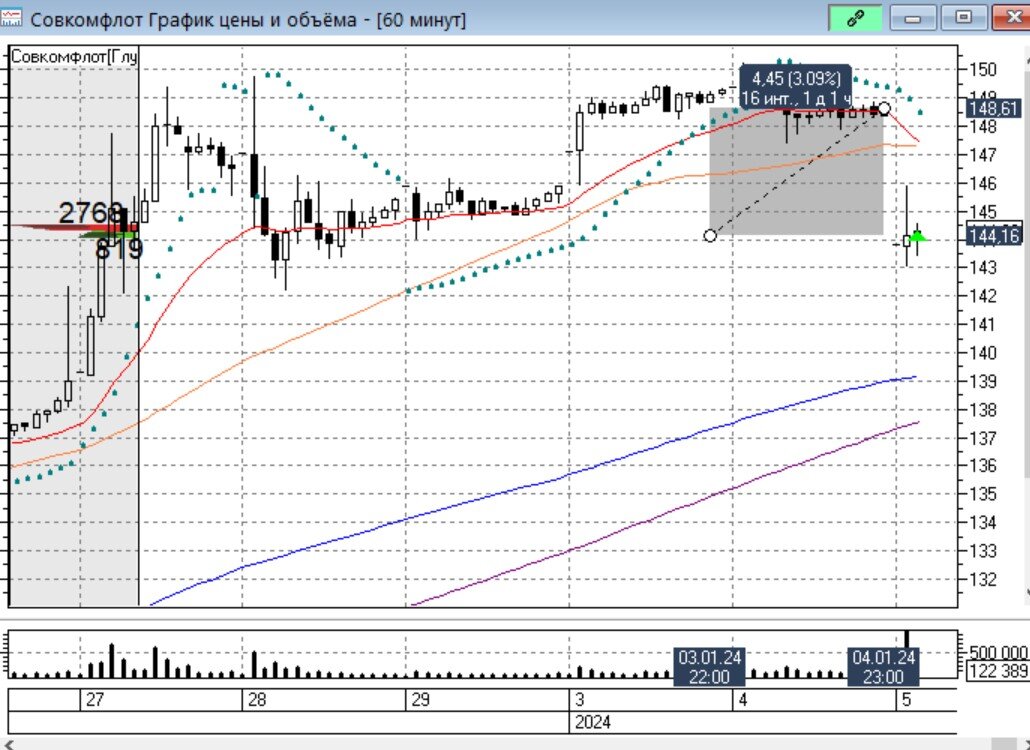Click price axis label 132

pyautogui.click(x=984, y=580)
